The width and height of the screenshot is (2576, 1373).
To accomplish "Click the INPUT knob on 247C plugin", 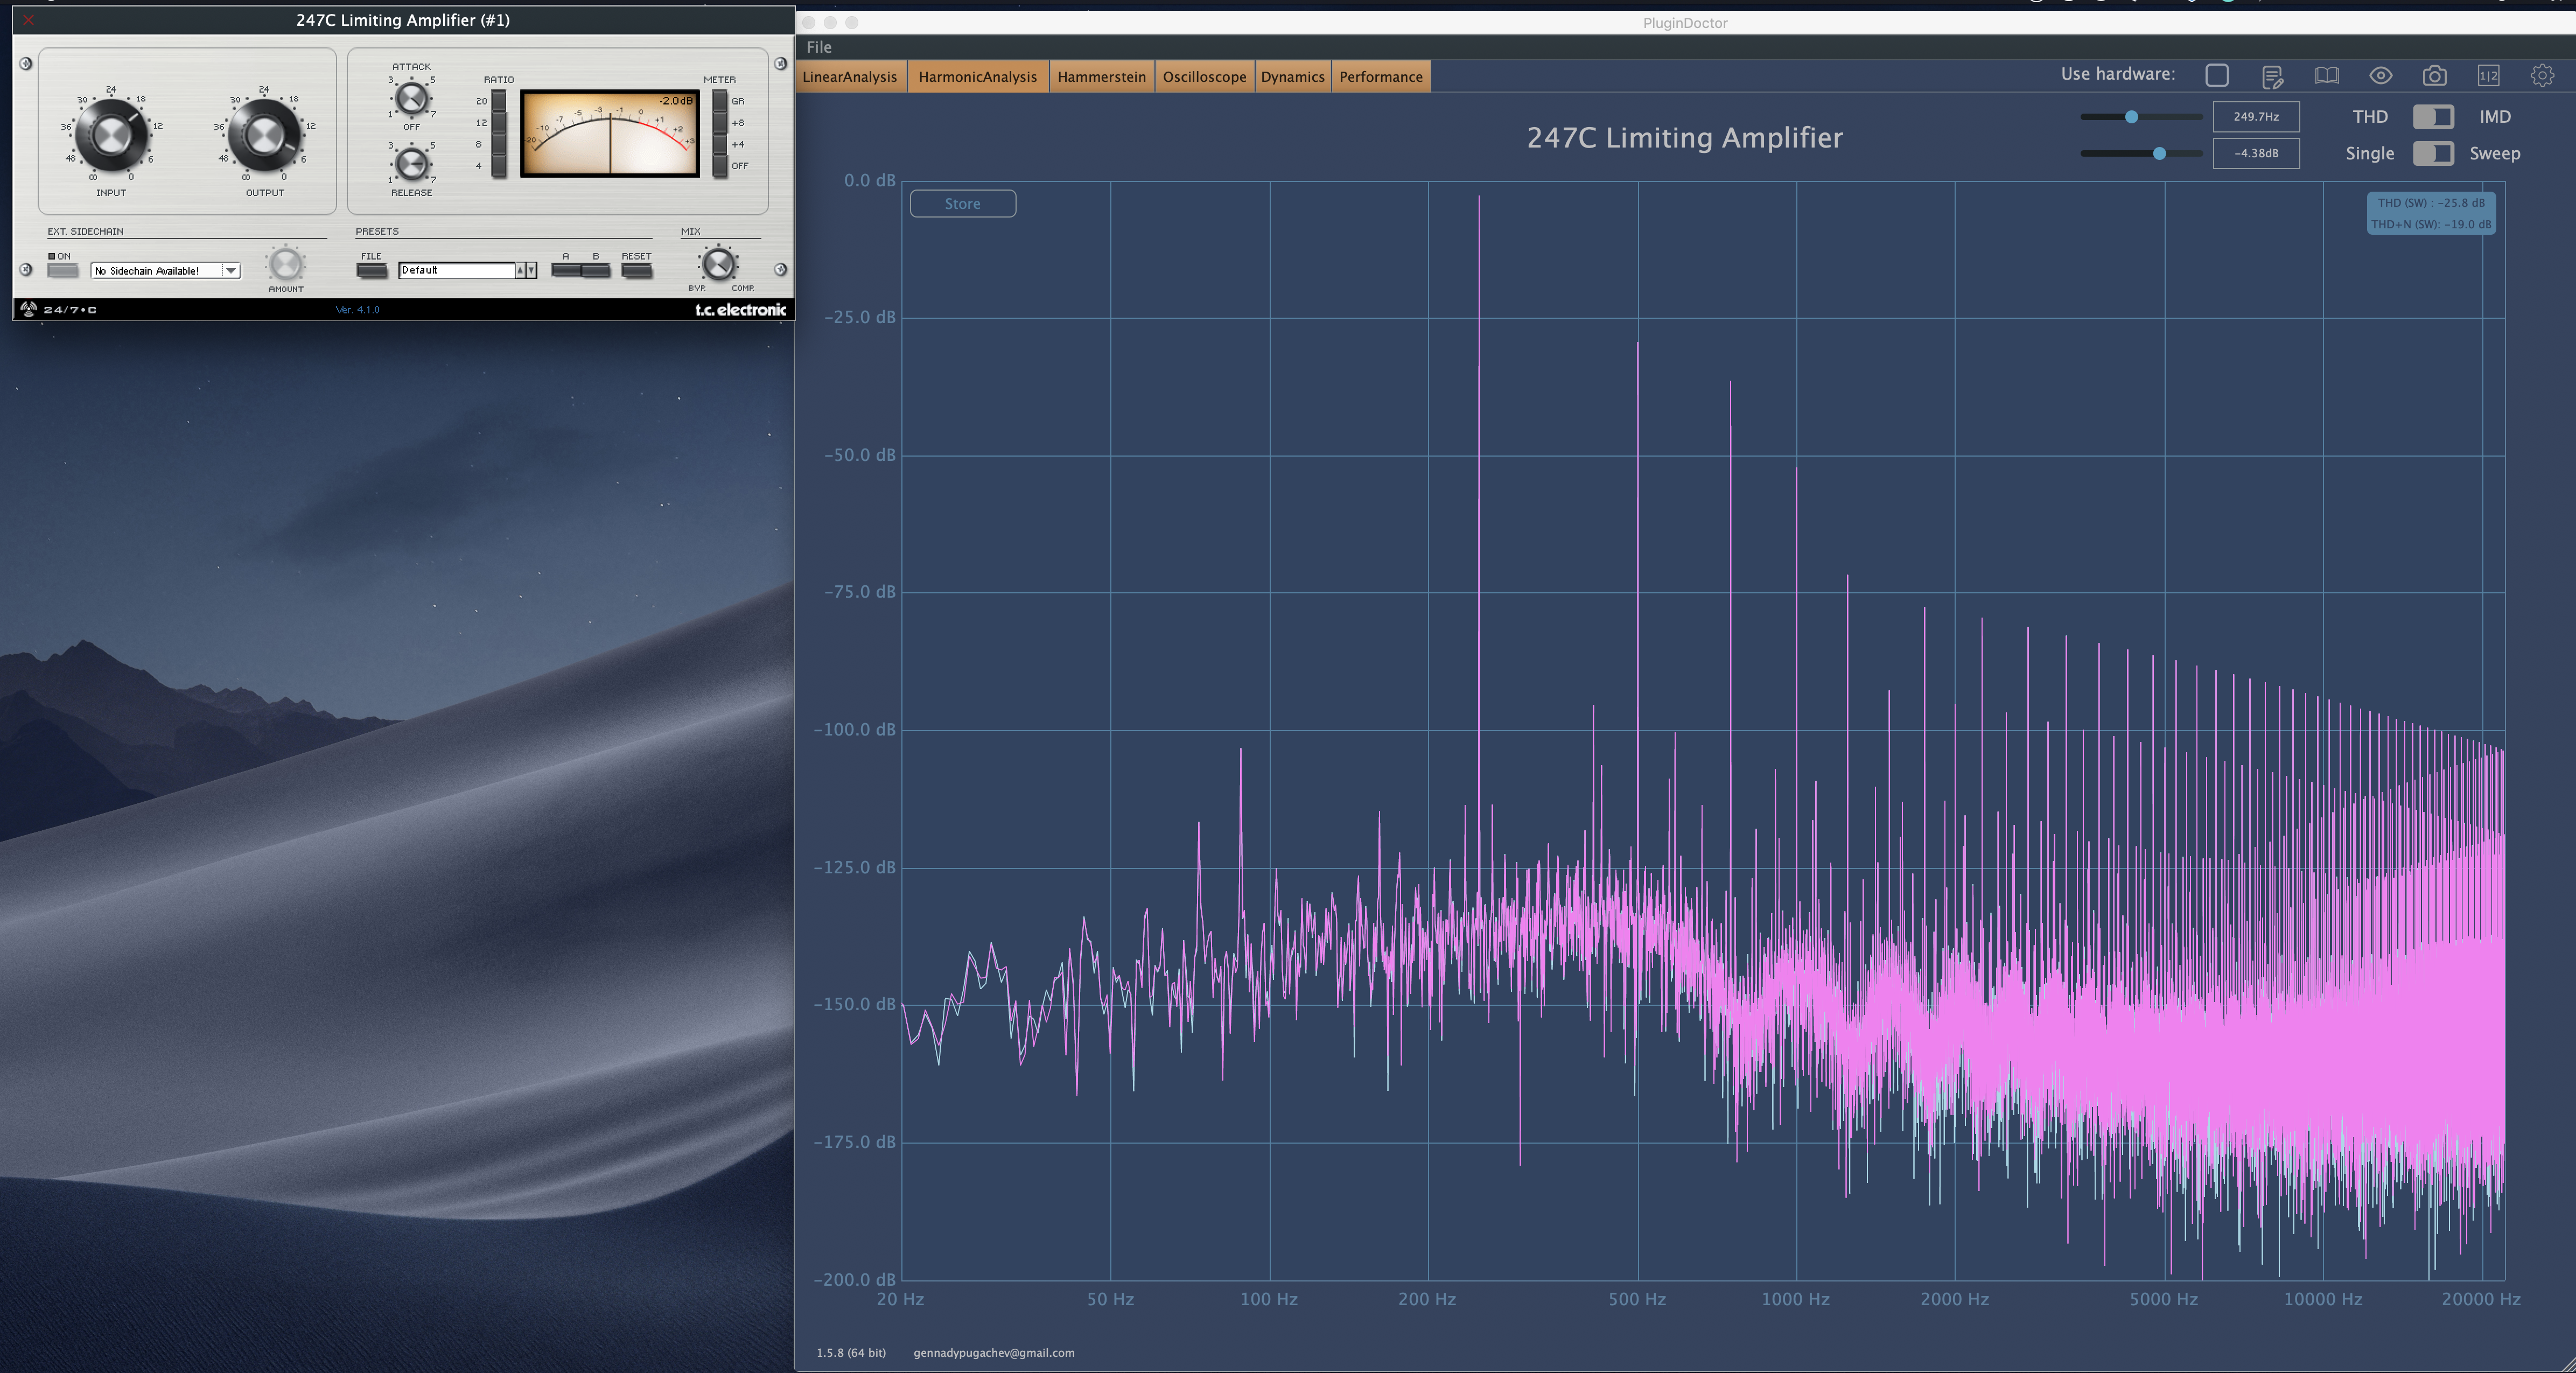I will coord(111,136).
